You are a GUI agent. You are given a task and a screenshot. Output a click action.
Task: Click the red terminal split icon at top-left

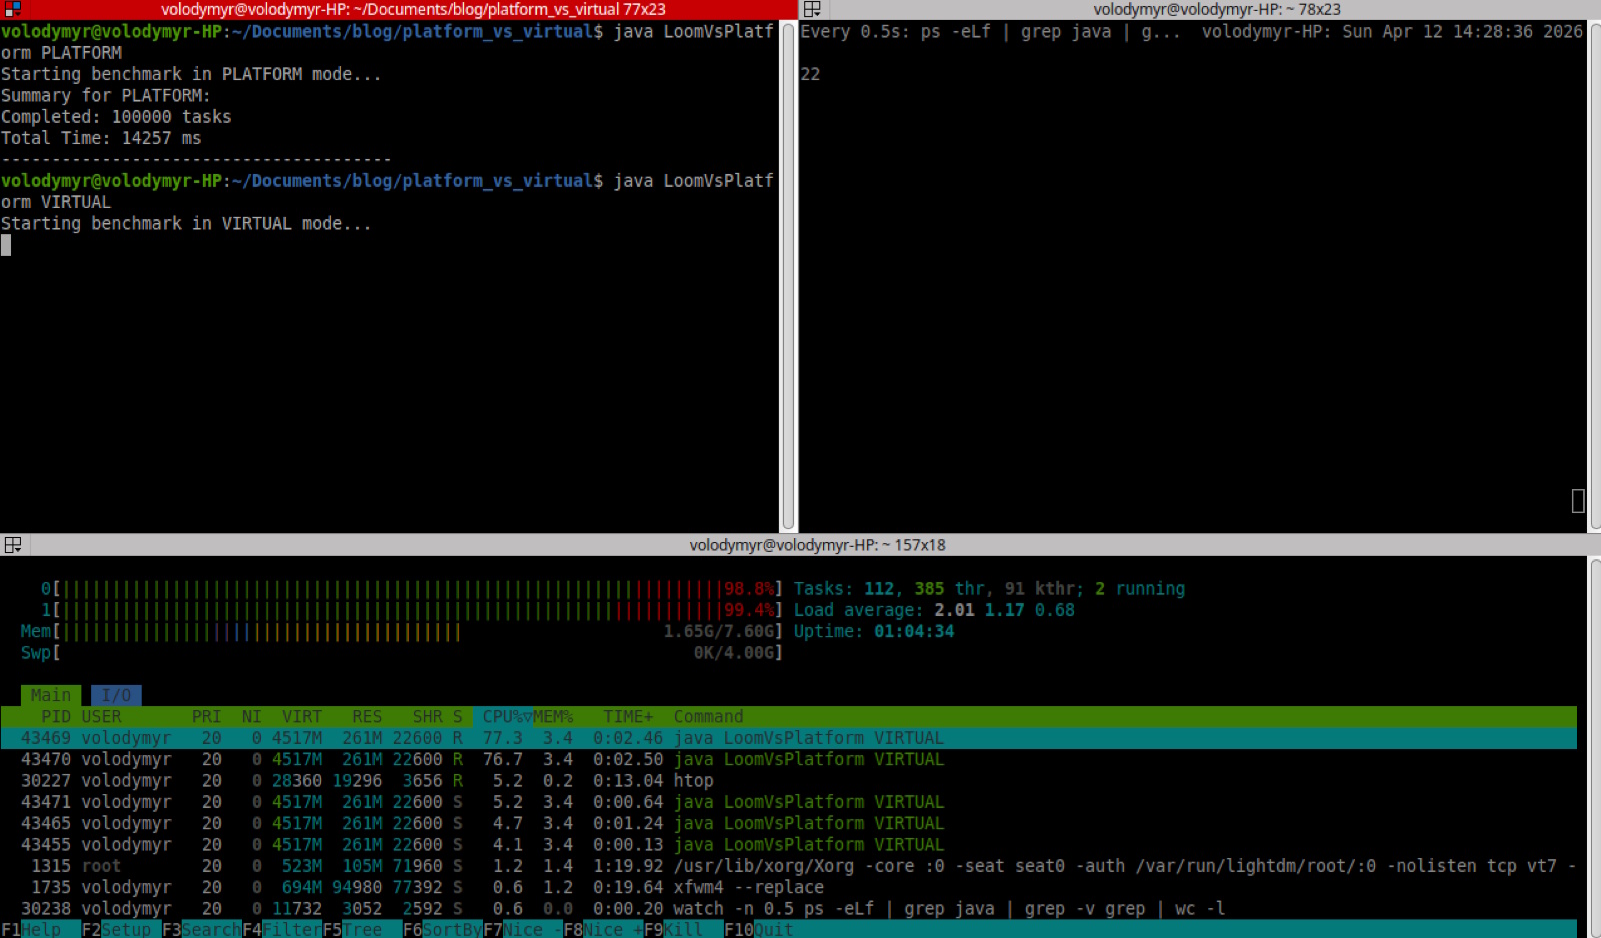12,9
